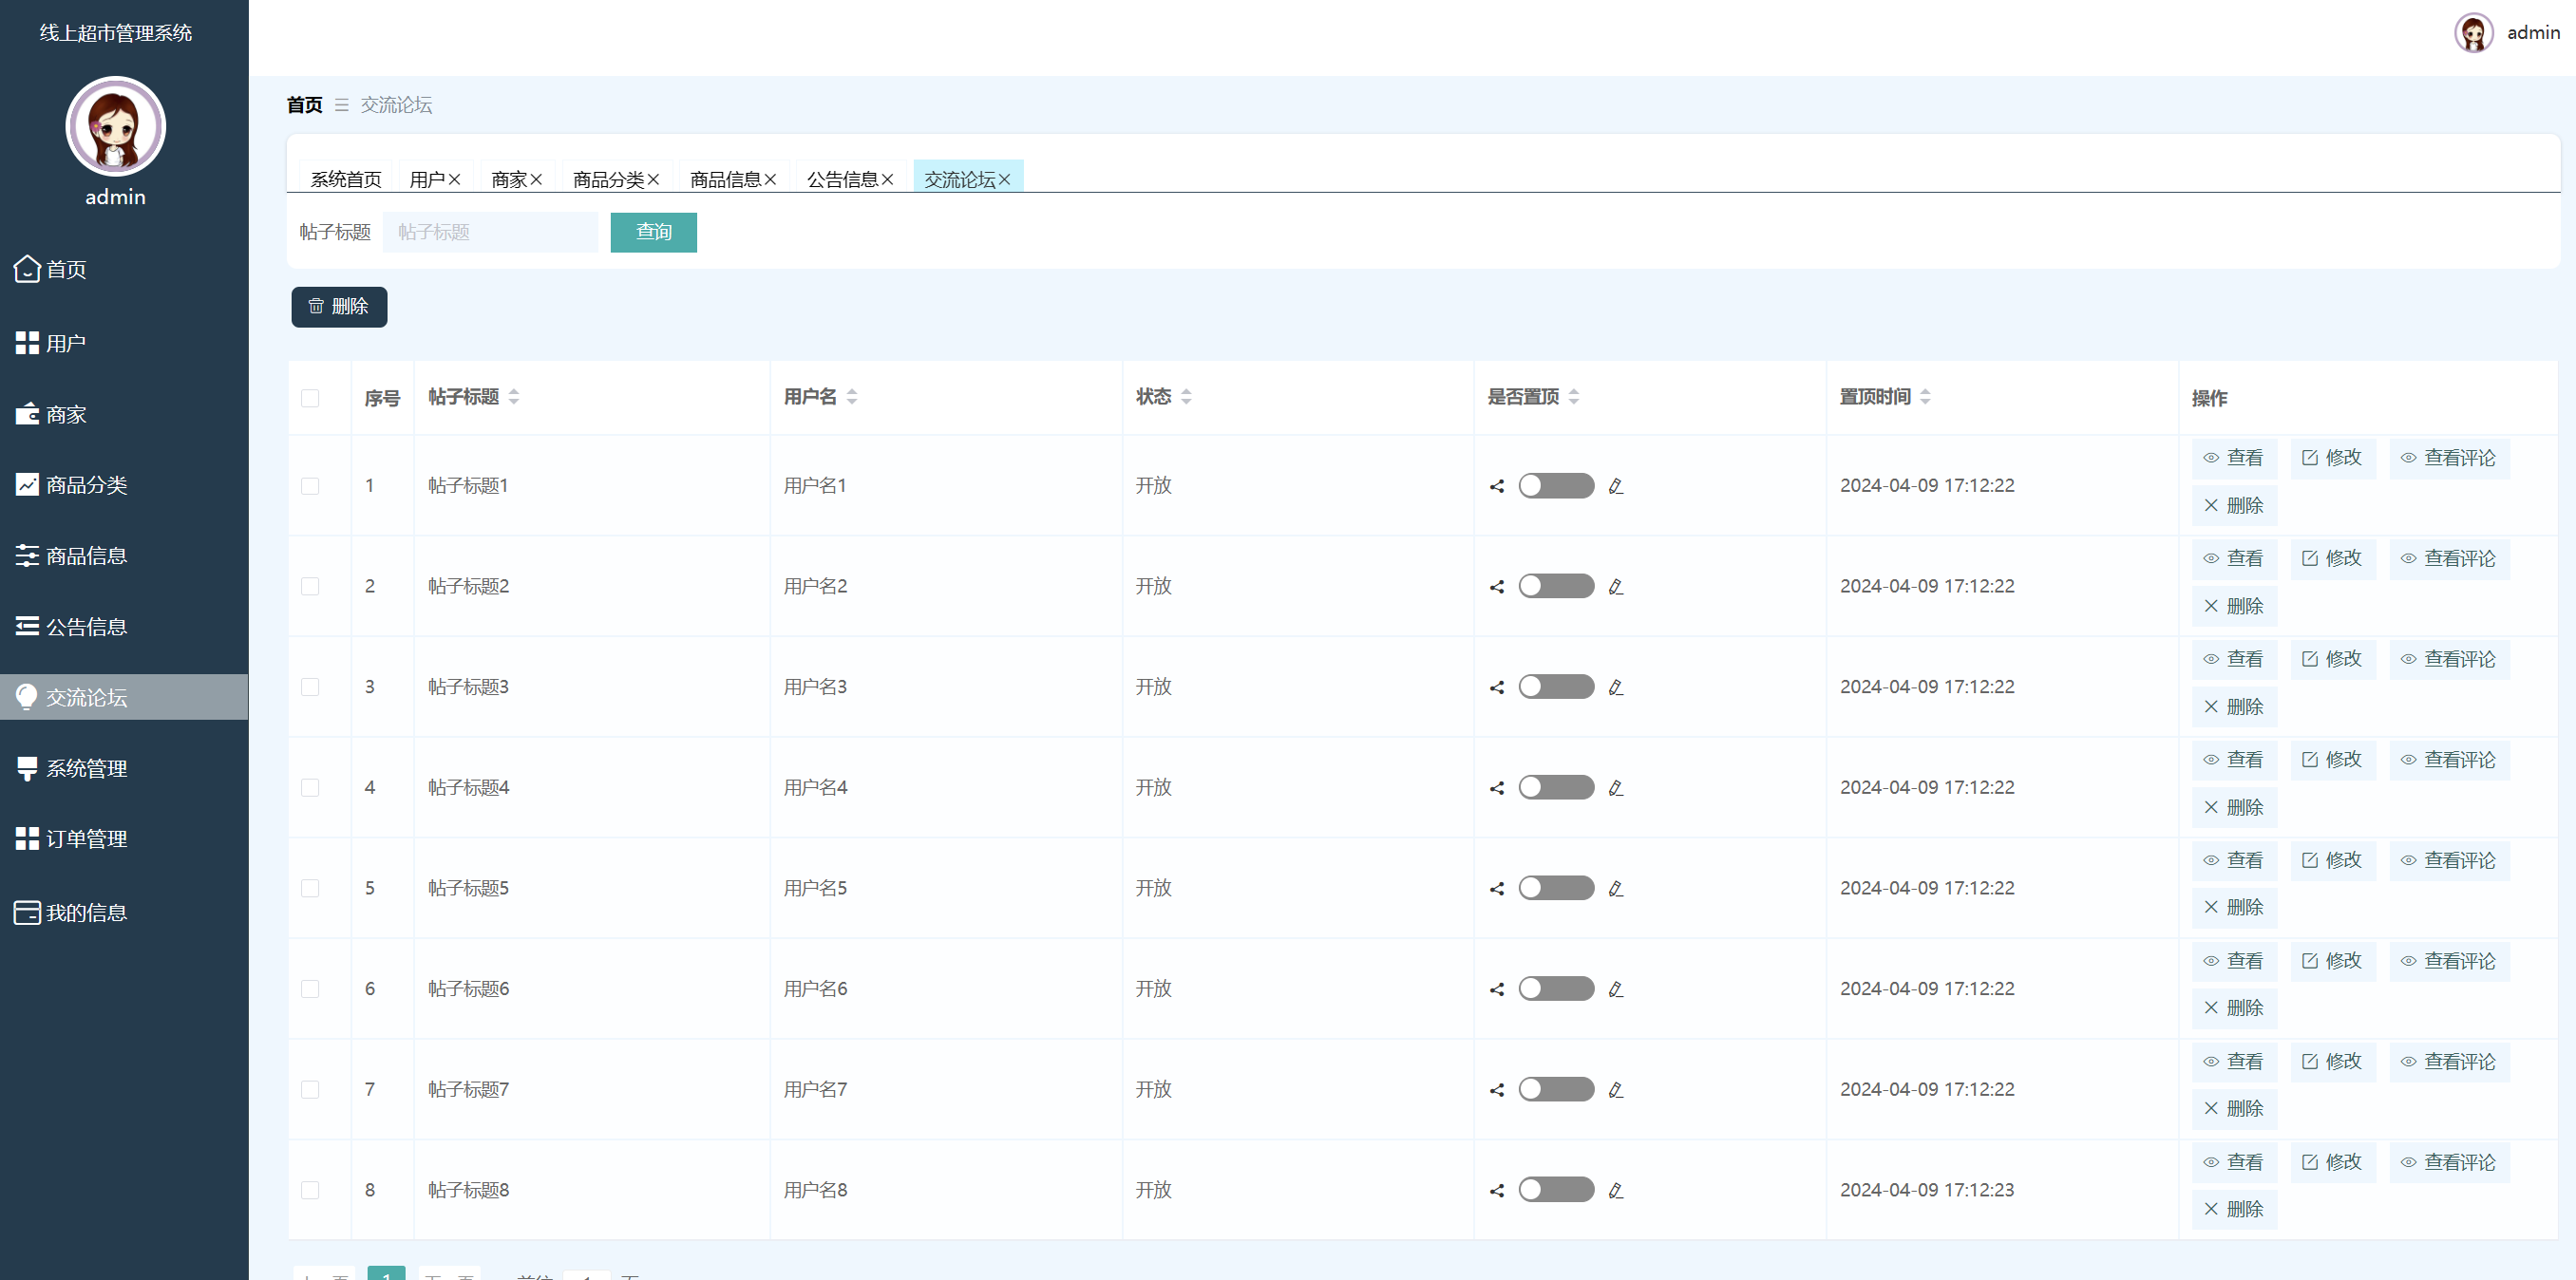Click pencil edit icon in row 3
This screenshot has width=2576, height=1280.
point(1615,688)
